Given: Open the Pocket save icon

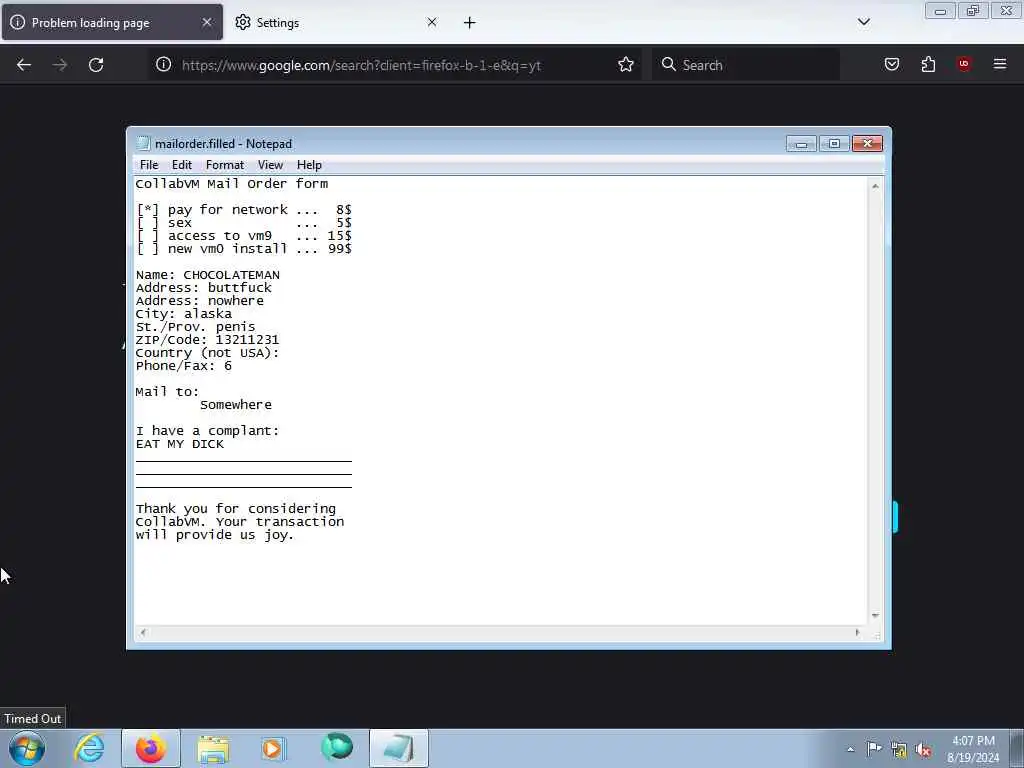Looking at the screenshot, I should point(892,64).
